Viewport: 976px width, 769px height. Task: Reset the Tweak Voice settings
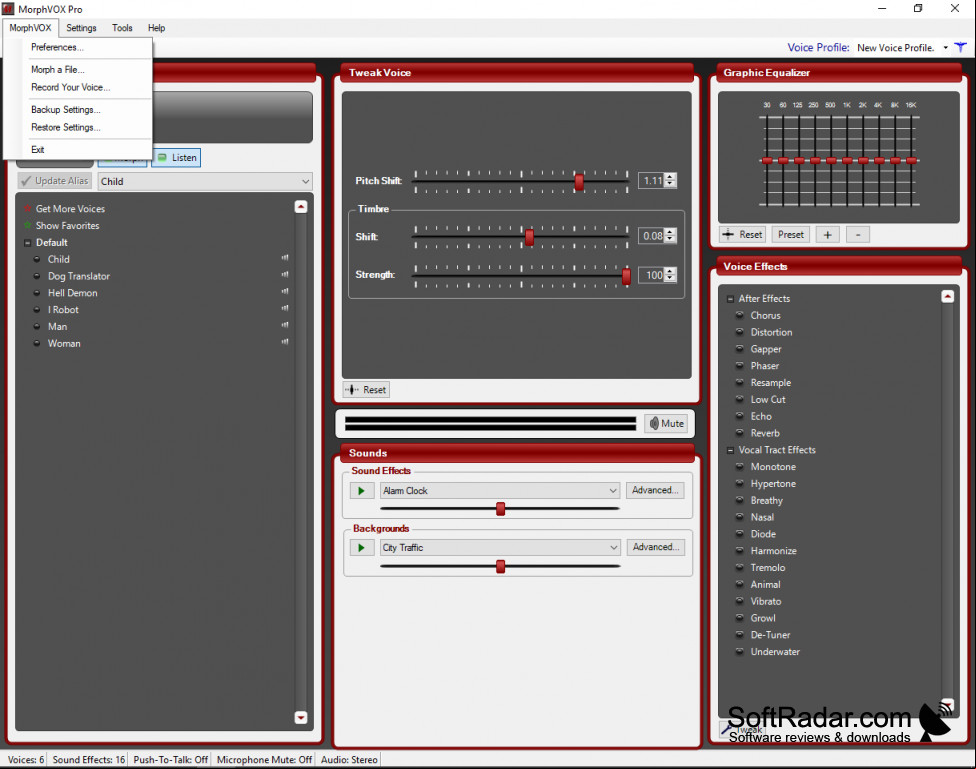pyautogui.click(x=366, y=390)
